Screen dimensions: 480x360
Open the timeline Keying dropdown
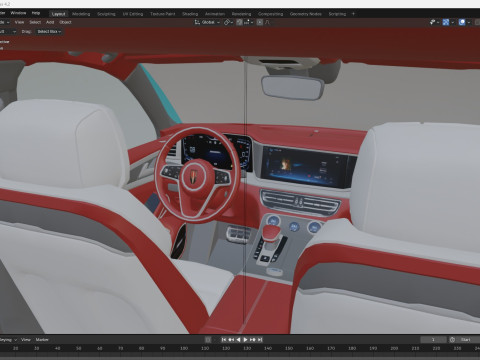tap(8, 340)
